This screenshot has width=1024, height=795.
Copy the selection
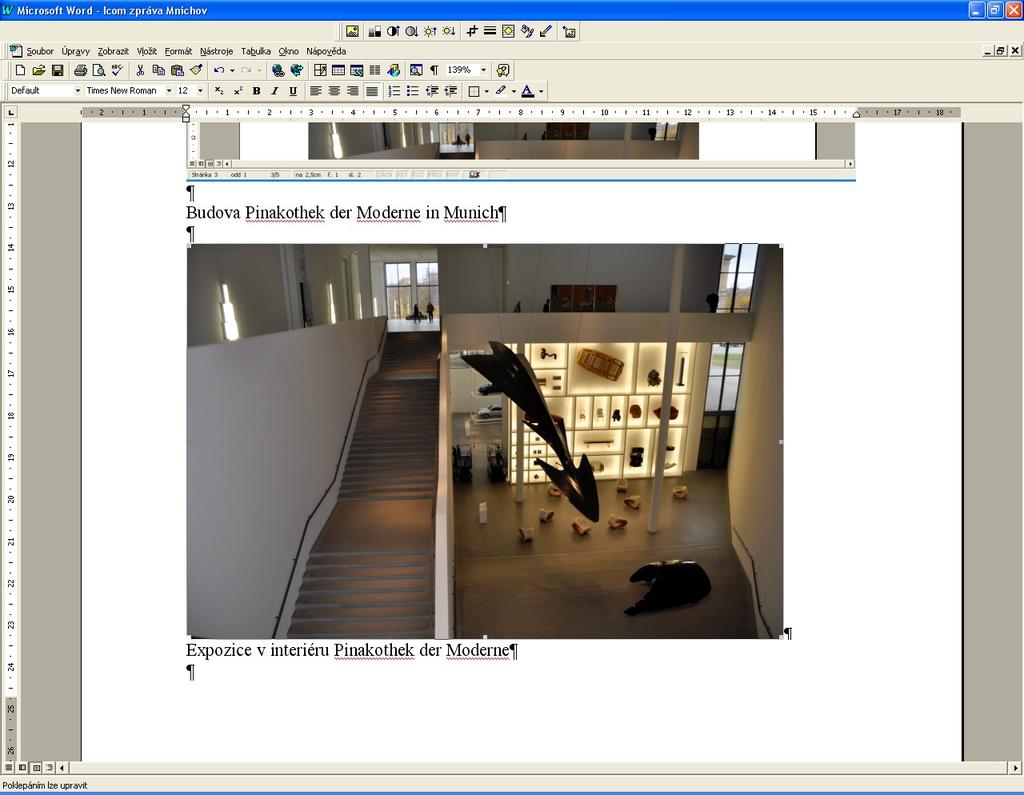click(158, 70)
